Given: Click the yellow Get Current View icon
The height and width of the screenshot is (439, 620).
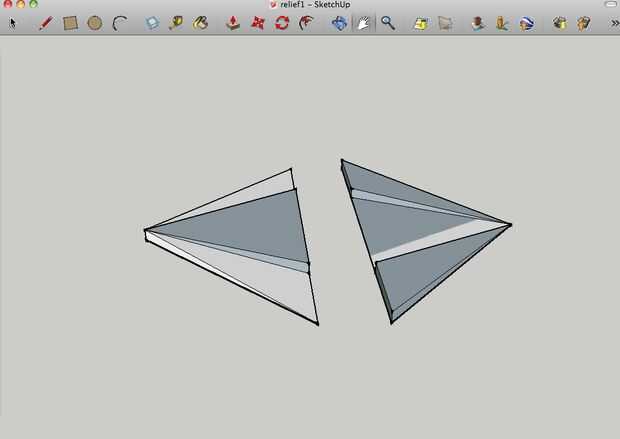Looking at the screenshot, I should click(x=421, y=23).
